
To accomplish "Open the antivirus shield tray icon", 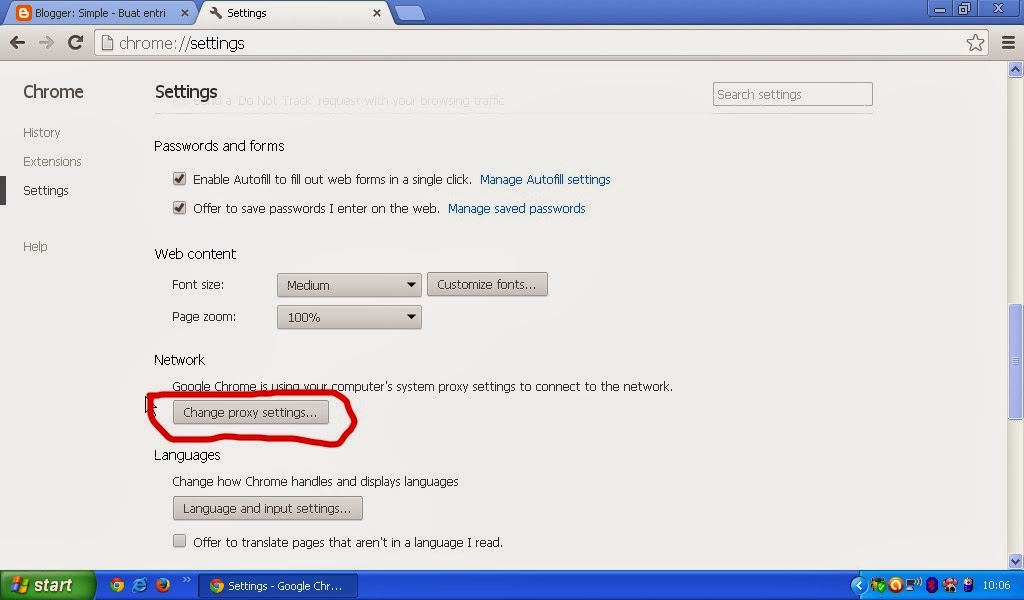I will [x=878, y=585].
